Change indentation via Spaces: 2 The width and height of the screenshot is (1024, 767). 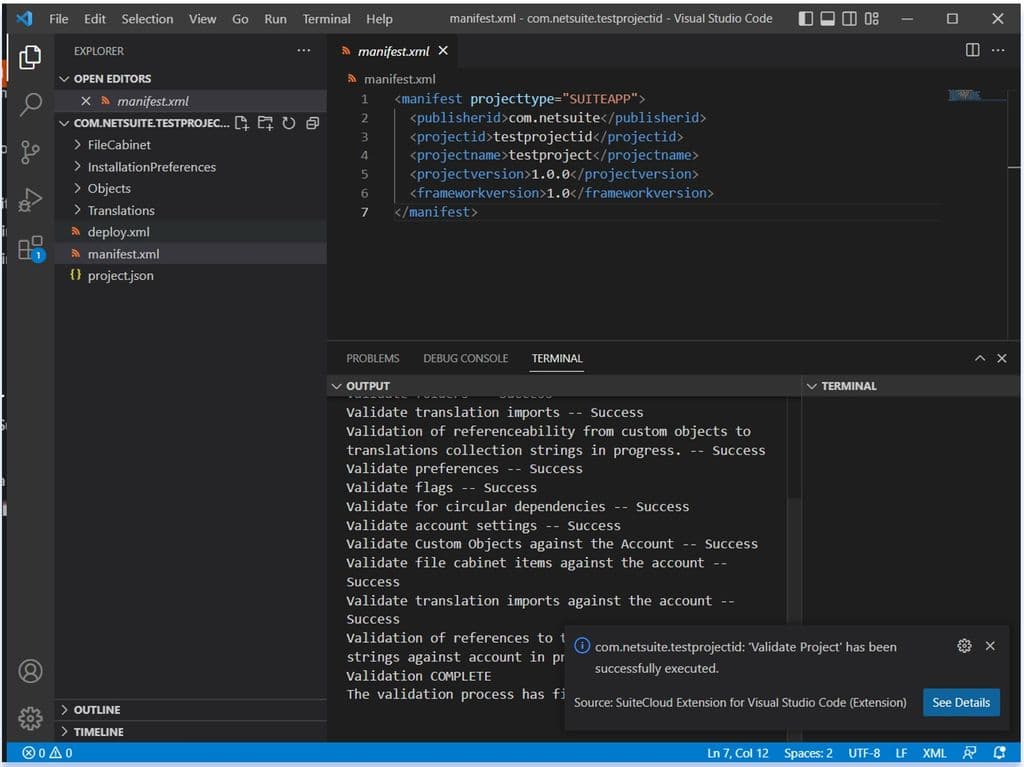(x=808, y=753)
